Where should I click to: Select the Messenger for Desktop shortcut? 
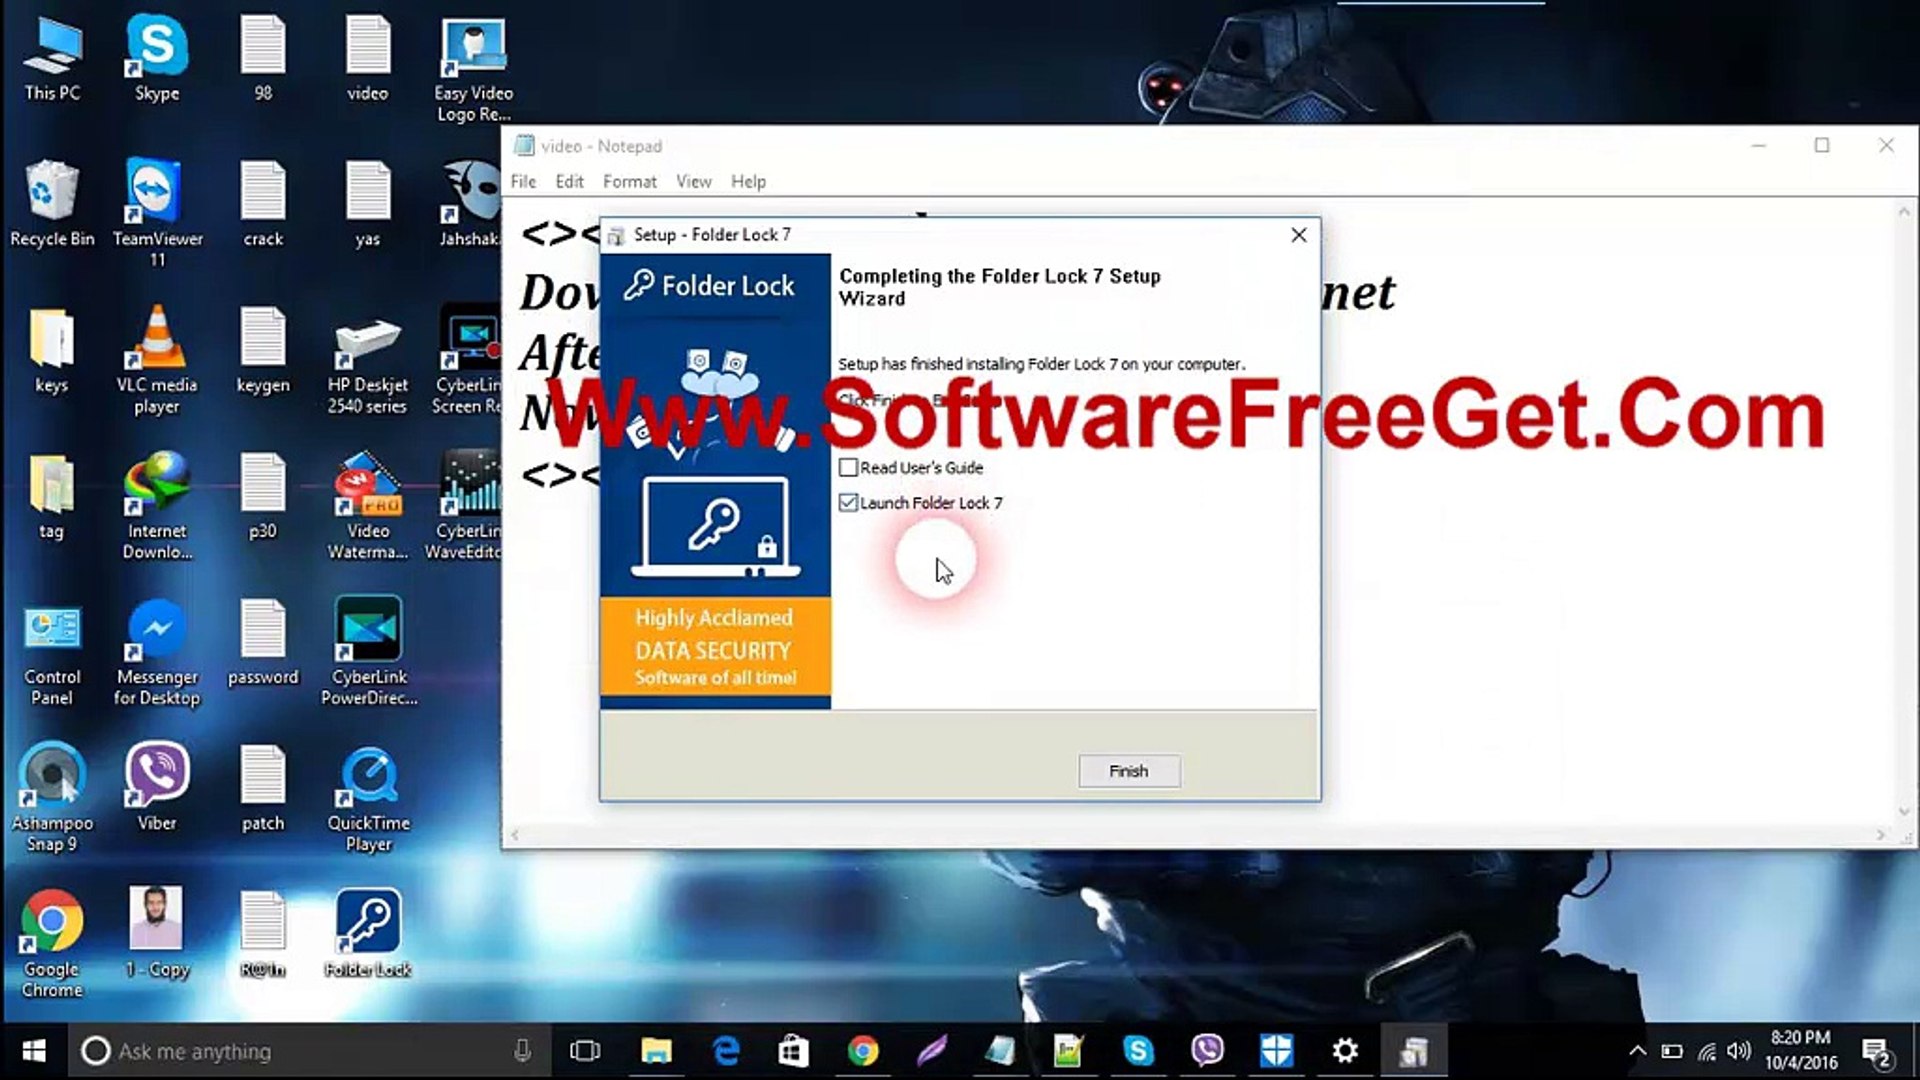click(157, 653)
